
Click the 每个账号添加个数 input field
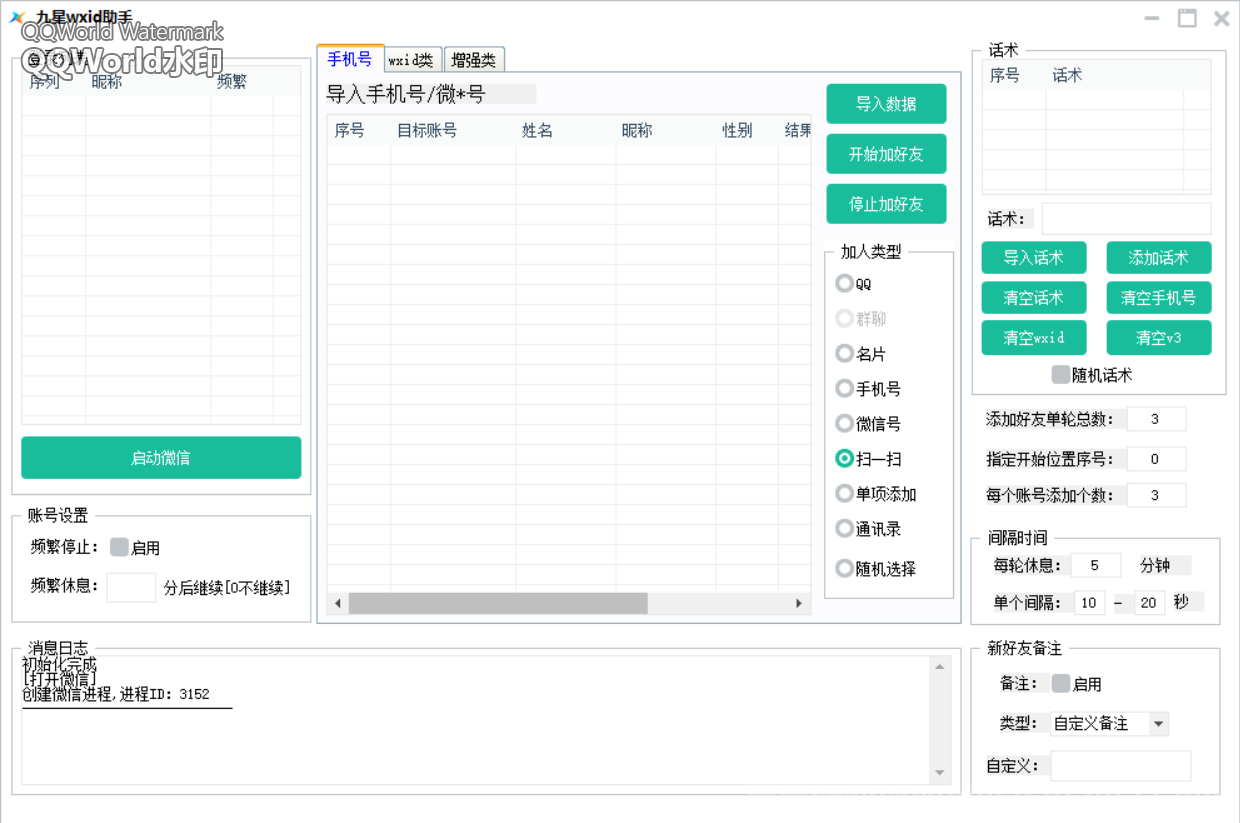(1156, 495)
